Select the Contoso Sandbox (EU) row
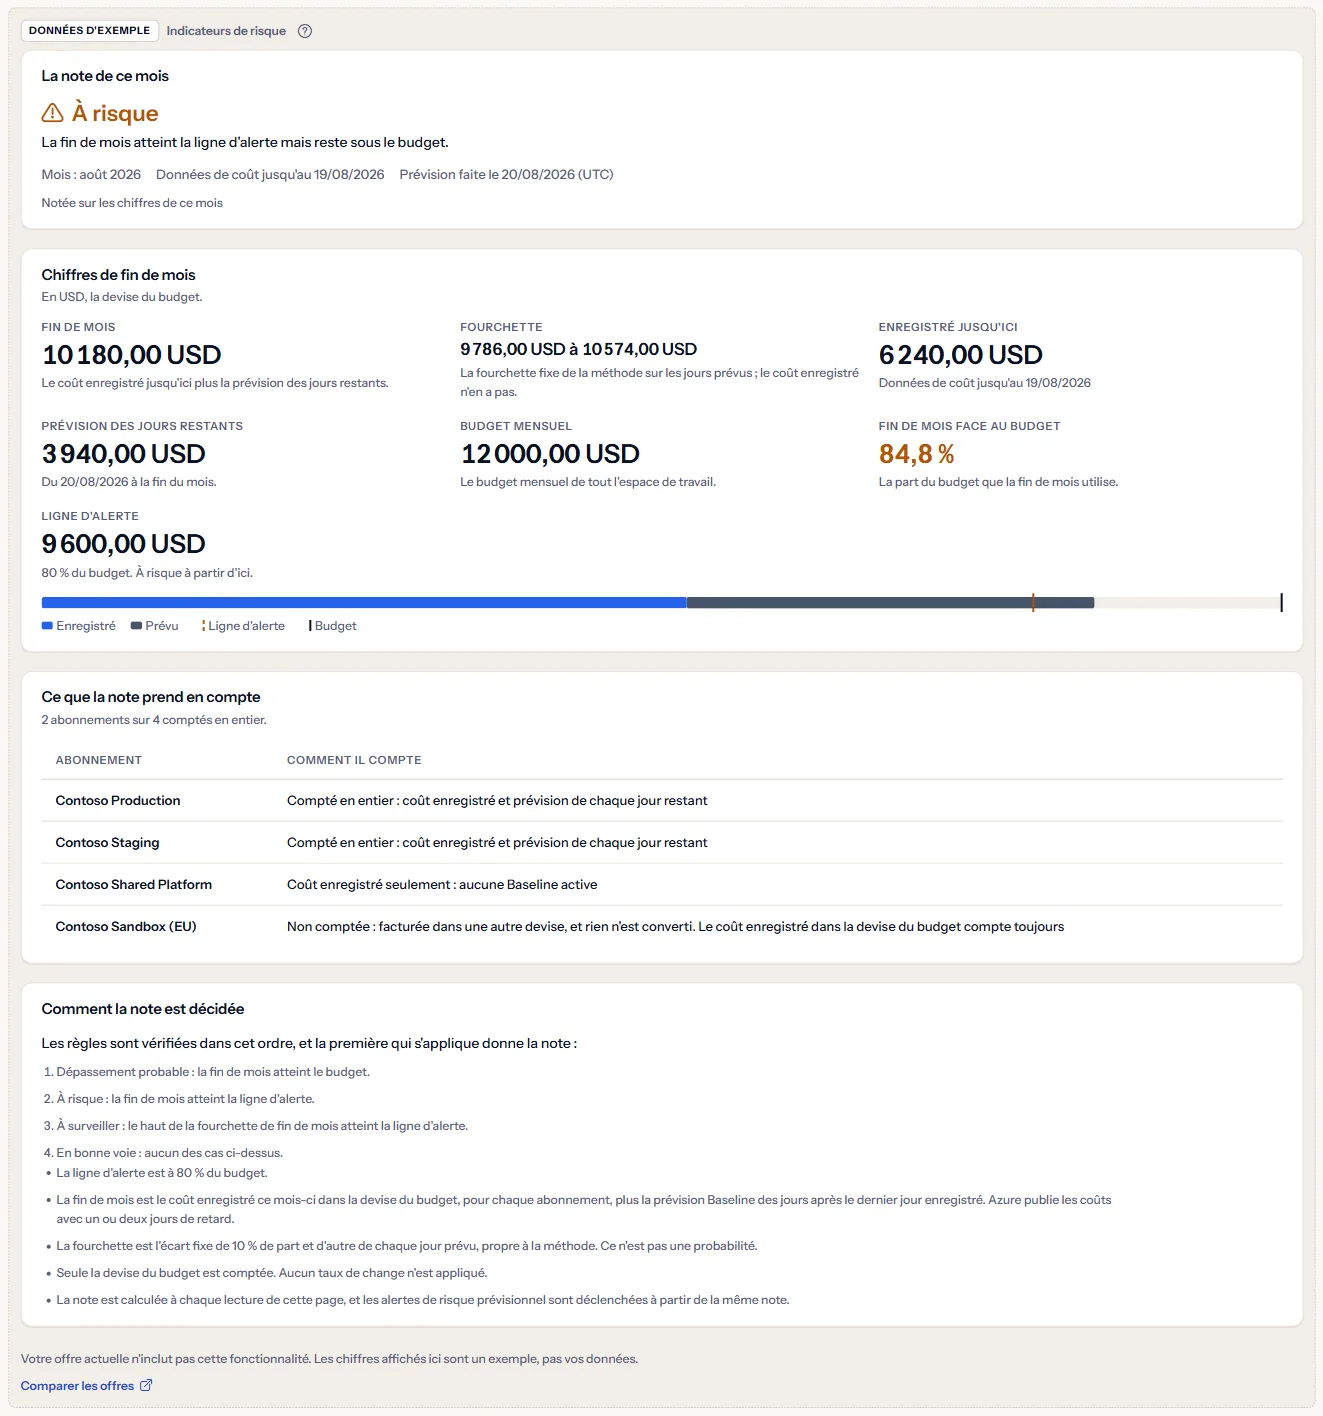 click(662, 927)
